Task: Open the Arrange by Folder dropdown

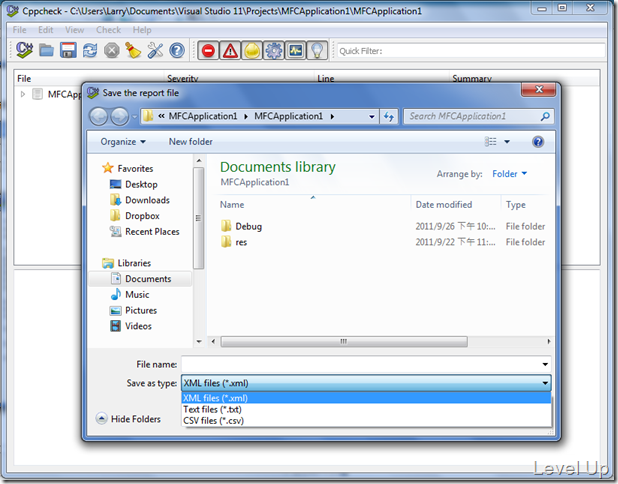Action: pos(510,174)
